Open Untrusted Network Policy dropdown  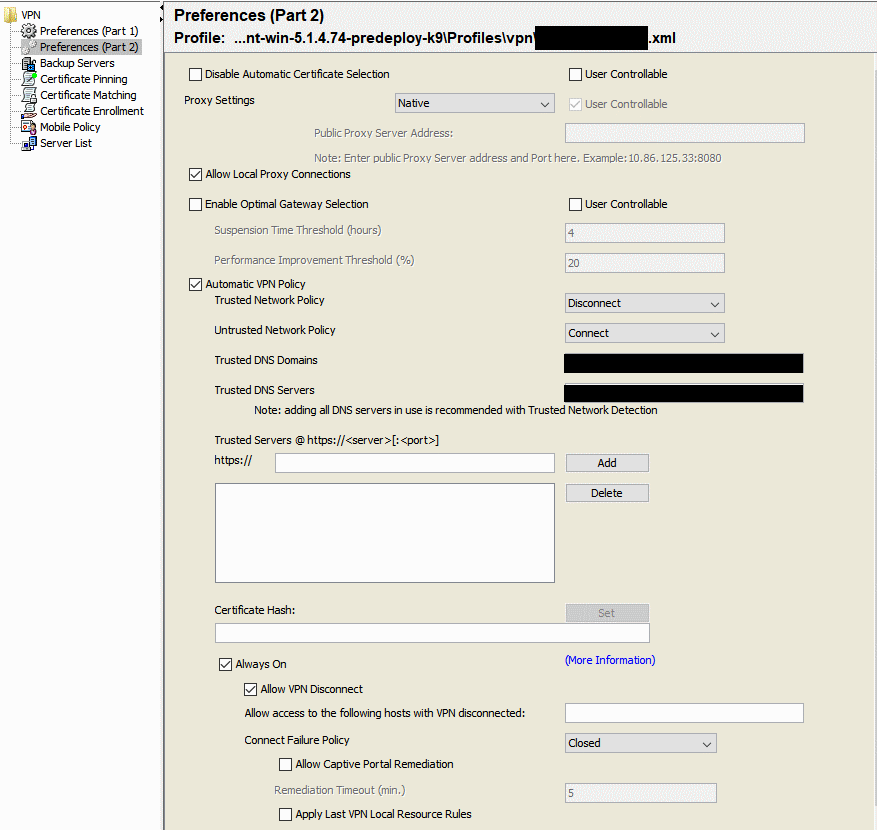(644, 333)
